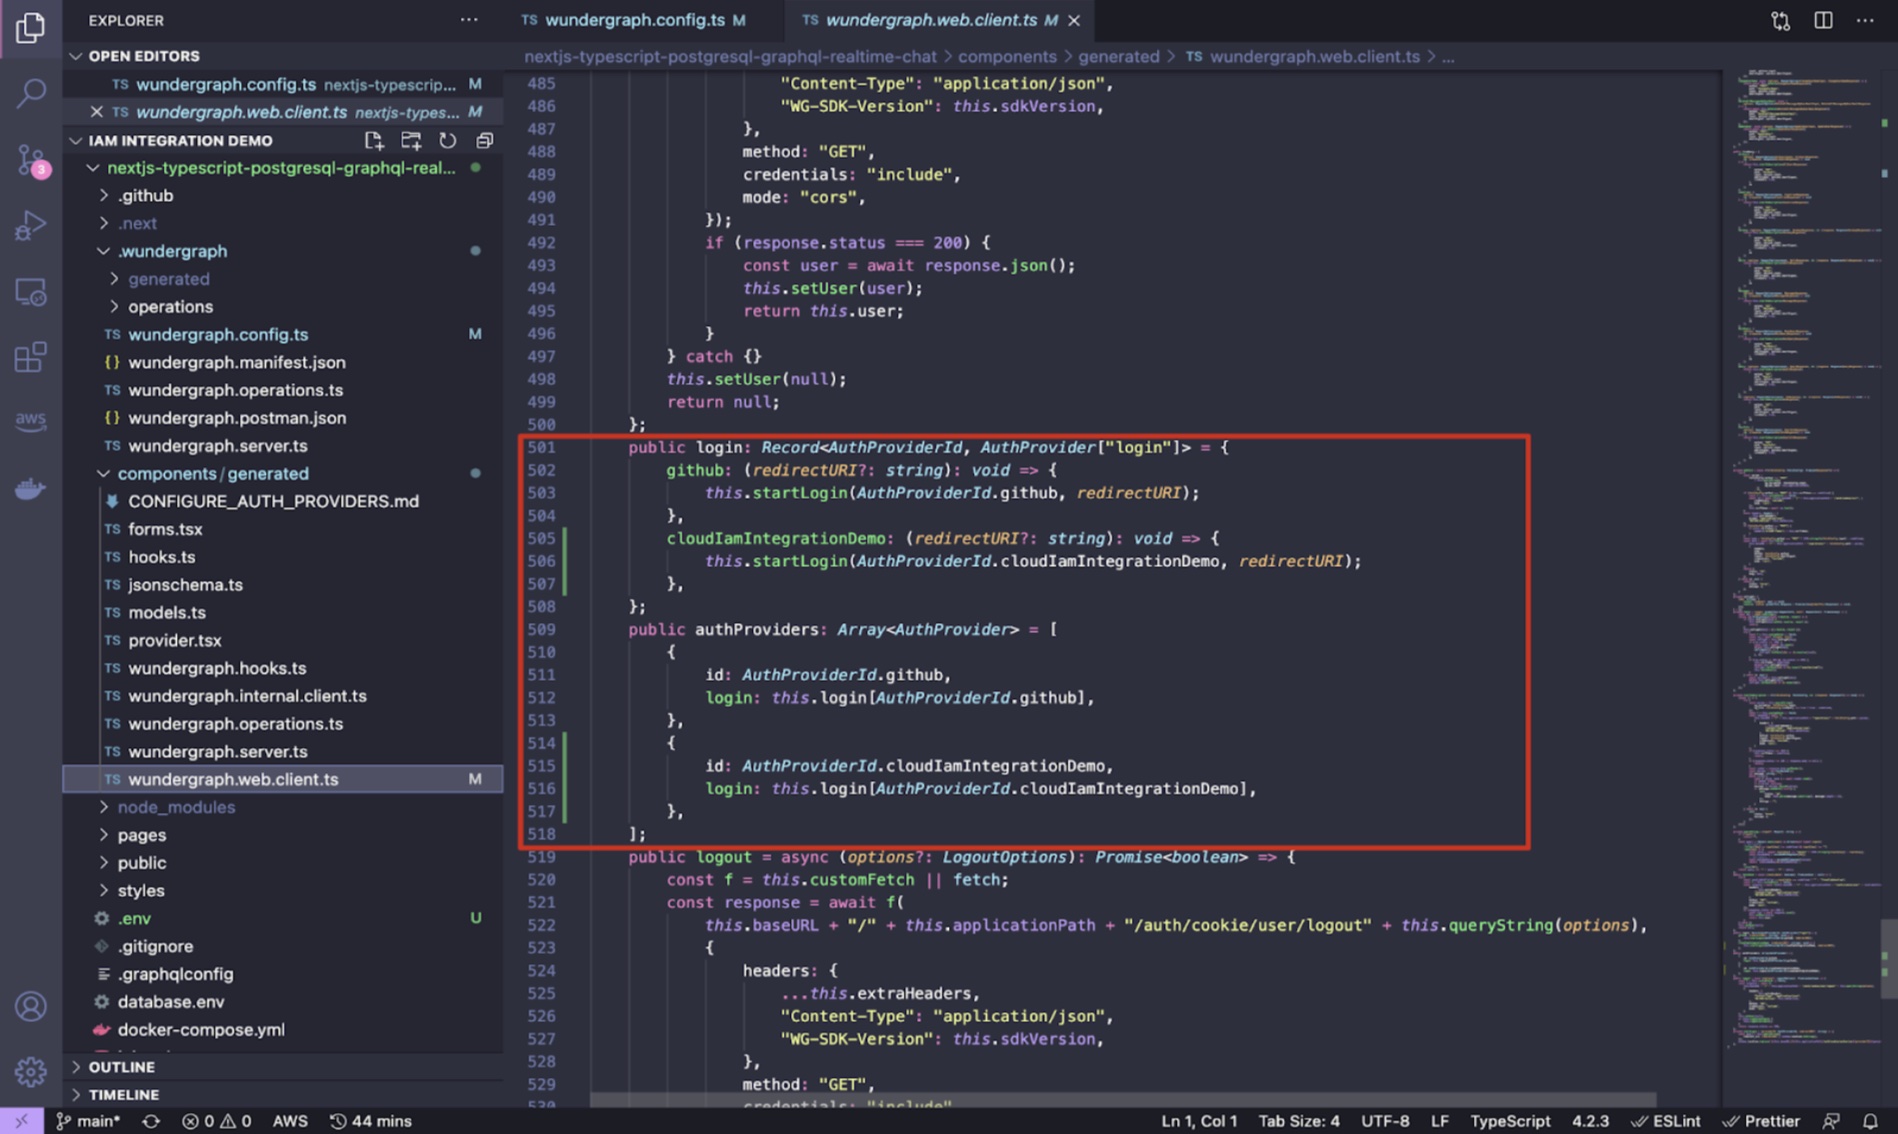Viewport: 1898px width, 1134px height.
Task: Collapse all folders in explorer
Action: [484, 141]
